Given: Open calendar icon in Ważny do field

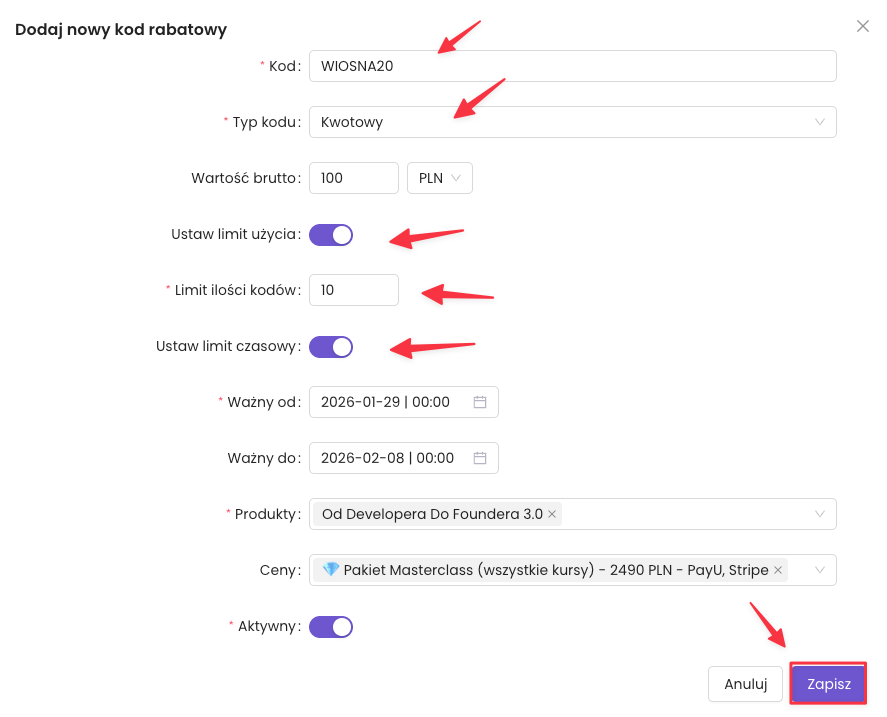Looking at the screenshot, I should pyautogui.click(x=480, y=458).
